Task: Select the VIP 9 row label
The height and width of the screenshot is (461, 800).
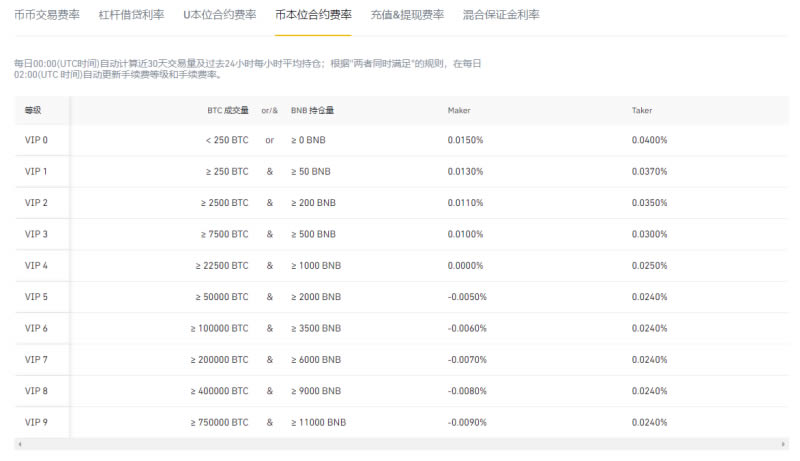Action: click(36, 422)
